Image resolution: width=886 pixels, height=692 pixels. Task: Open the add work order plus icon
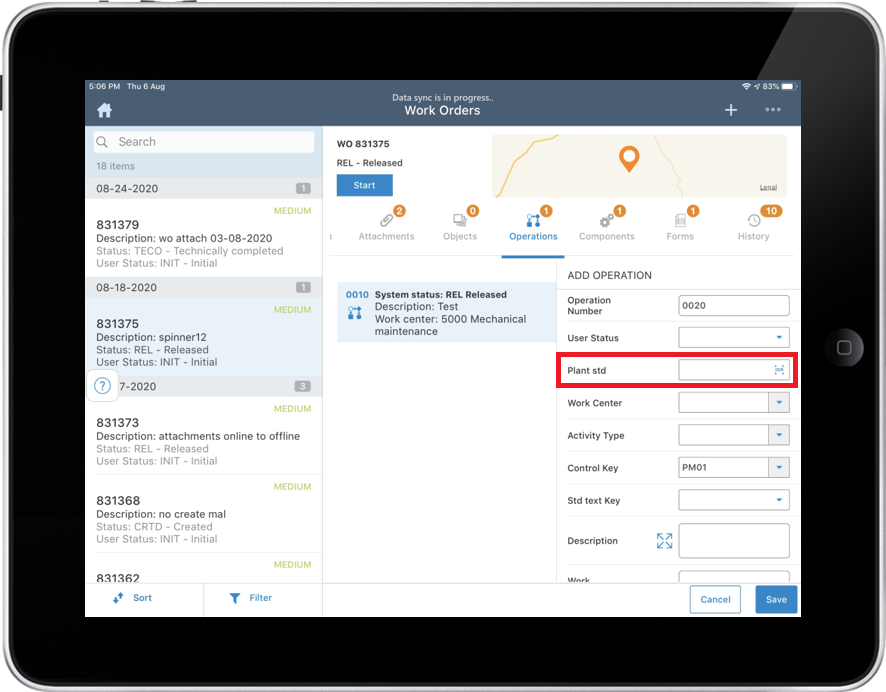(731, 110)
